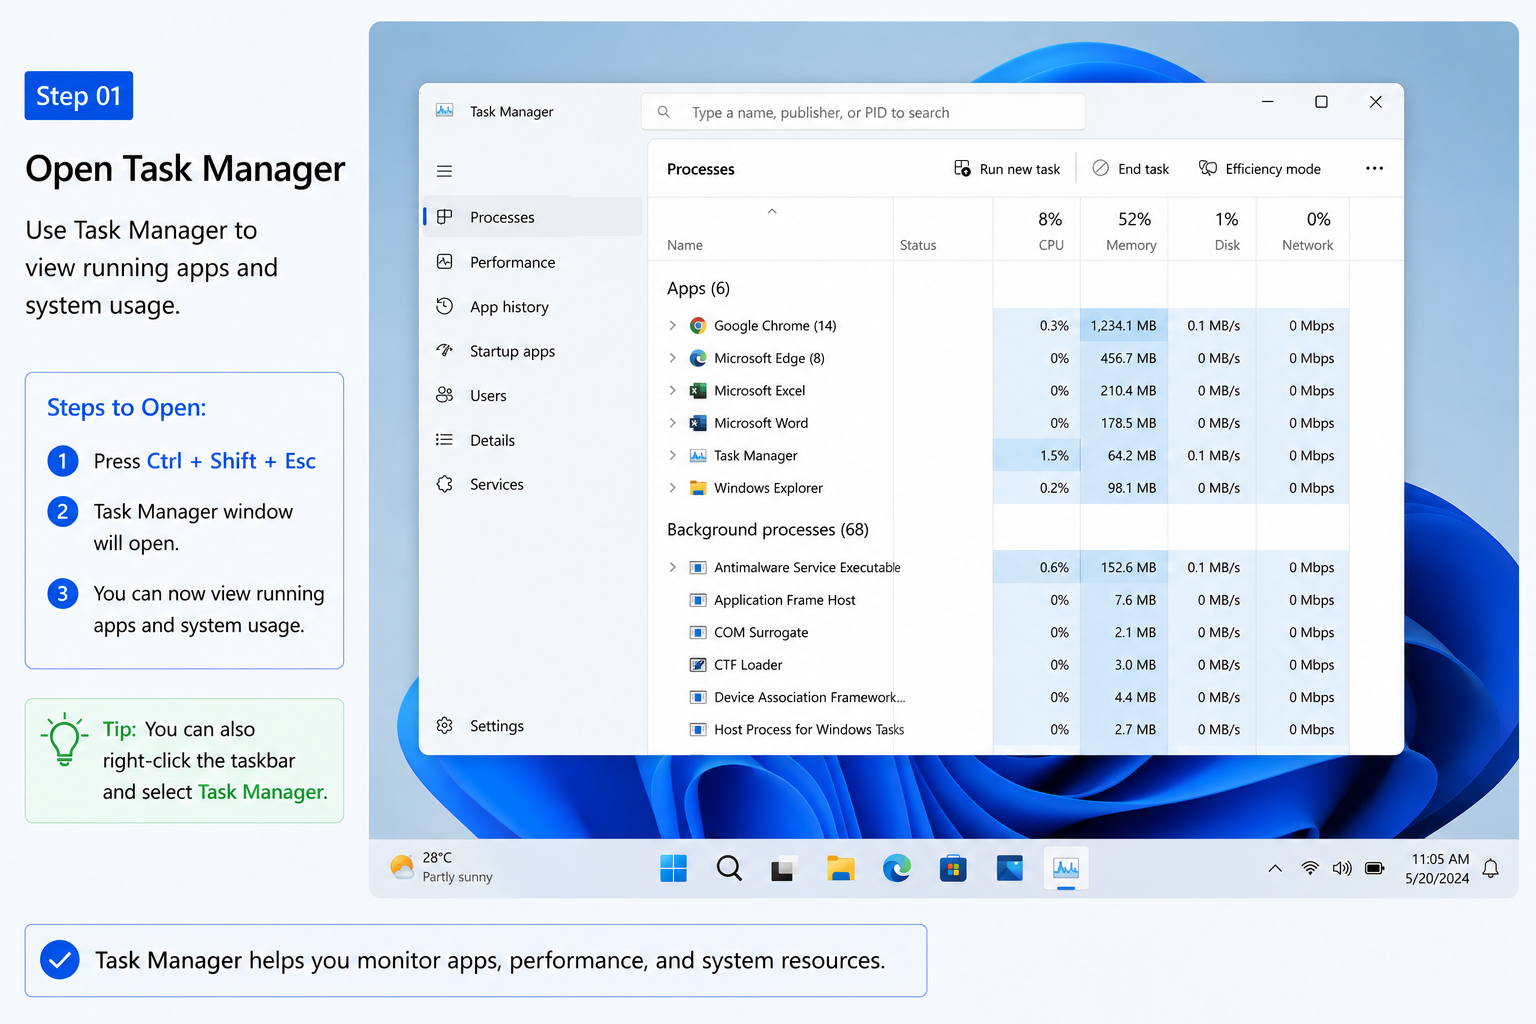
Task: Expand the Microsoft Edge (8) process group
Action: click(672, 358)
